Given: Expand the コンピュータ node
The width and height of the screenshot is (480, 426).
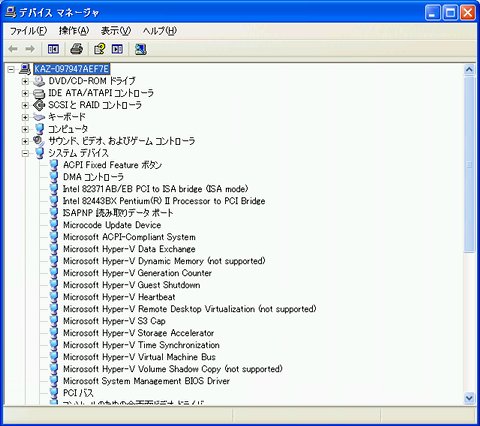Looking at the screenshot, I should [25, 129].
